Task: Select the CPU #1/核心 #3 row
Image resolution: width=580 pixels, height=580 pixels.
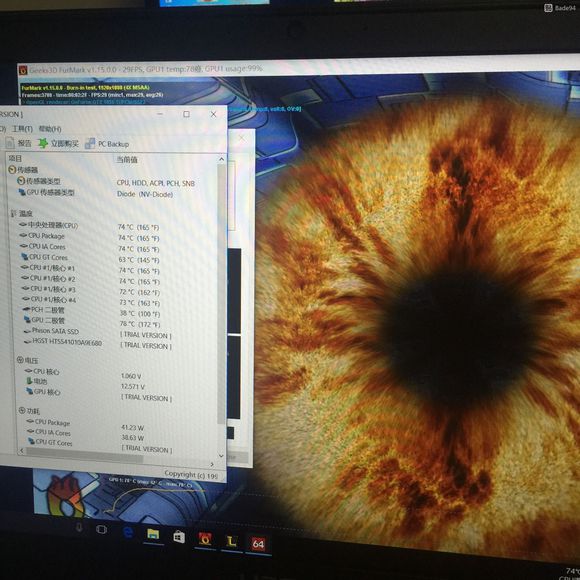Action: pyautogui.click(x=91, y=290)
